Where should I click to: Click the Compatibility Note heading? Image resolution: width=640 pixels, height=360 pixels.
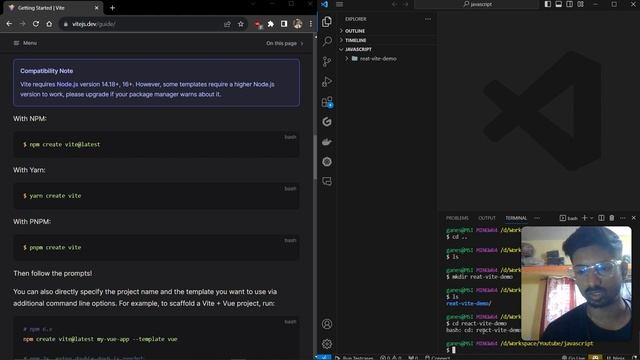click(x=47, y=71)
